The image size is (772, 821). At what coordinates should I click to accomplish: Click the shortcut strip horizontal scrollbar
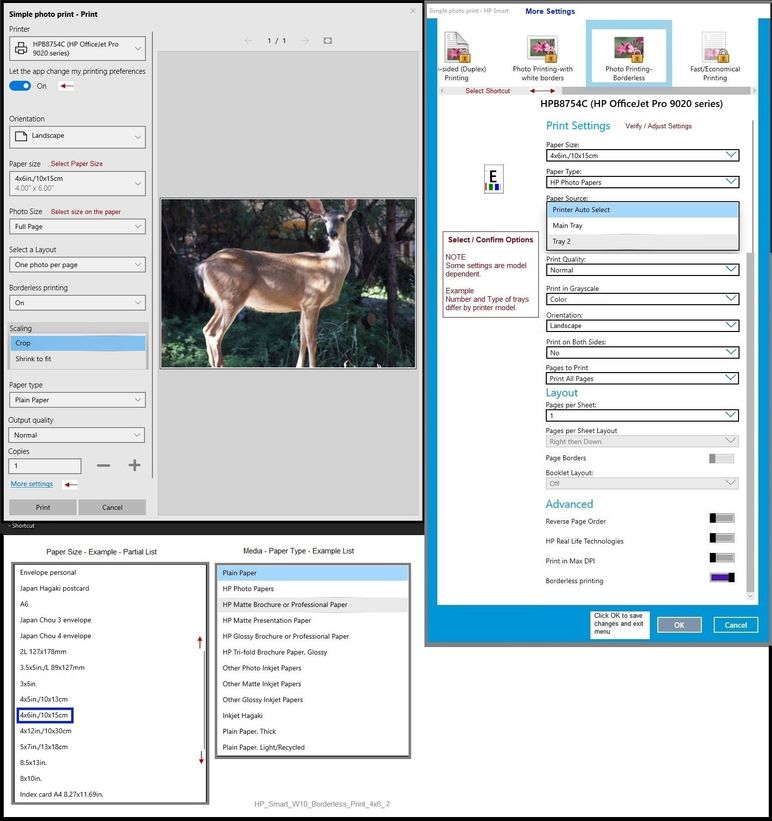point(655,91)
